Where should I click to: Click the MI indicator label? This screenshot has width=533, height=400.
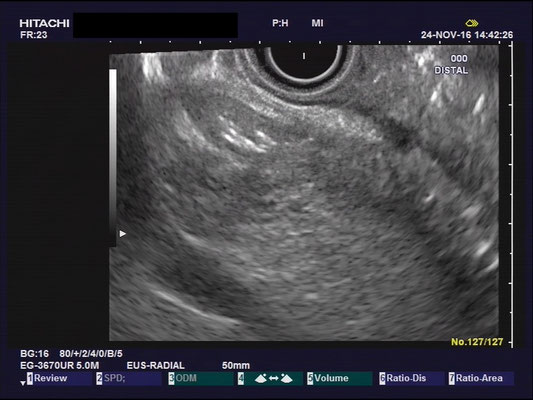click(317, 23)
